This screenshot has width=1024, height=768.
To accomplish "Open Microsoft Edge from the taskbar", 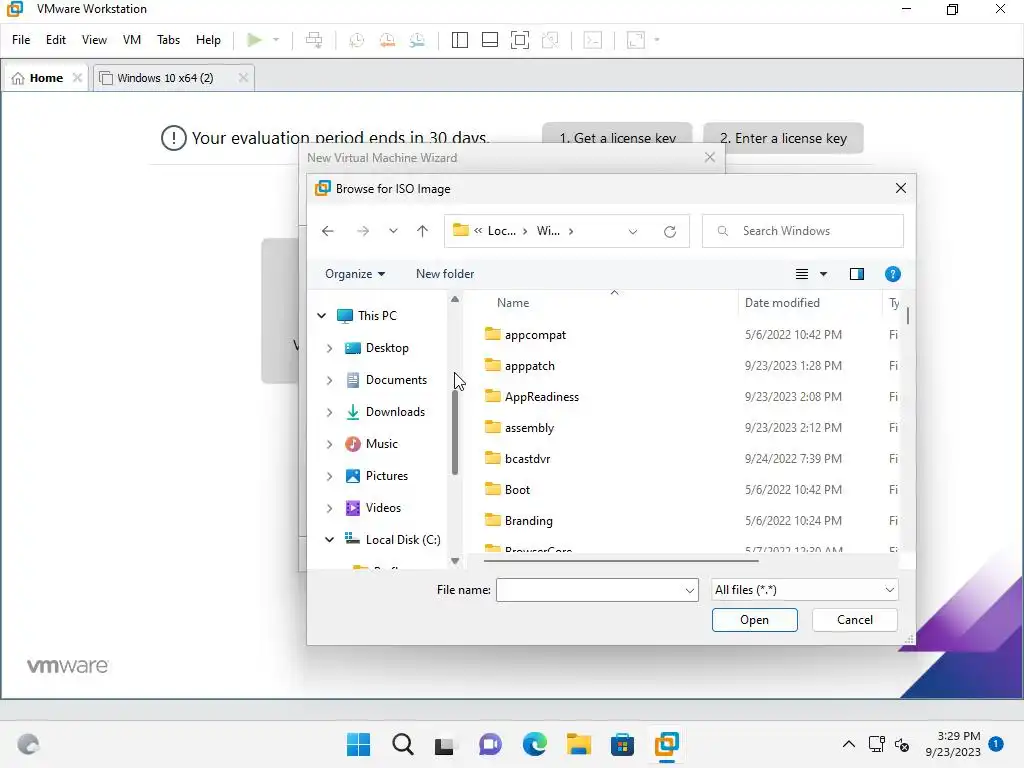I will (x=535, y=744).
